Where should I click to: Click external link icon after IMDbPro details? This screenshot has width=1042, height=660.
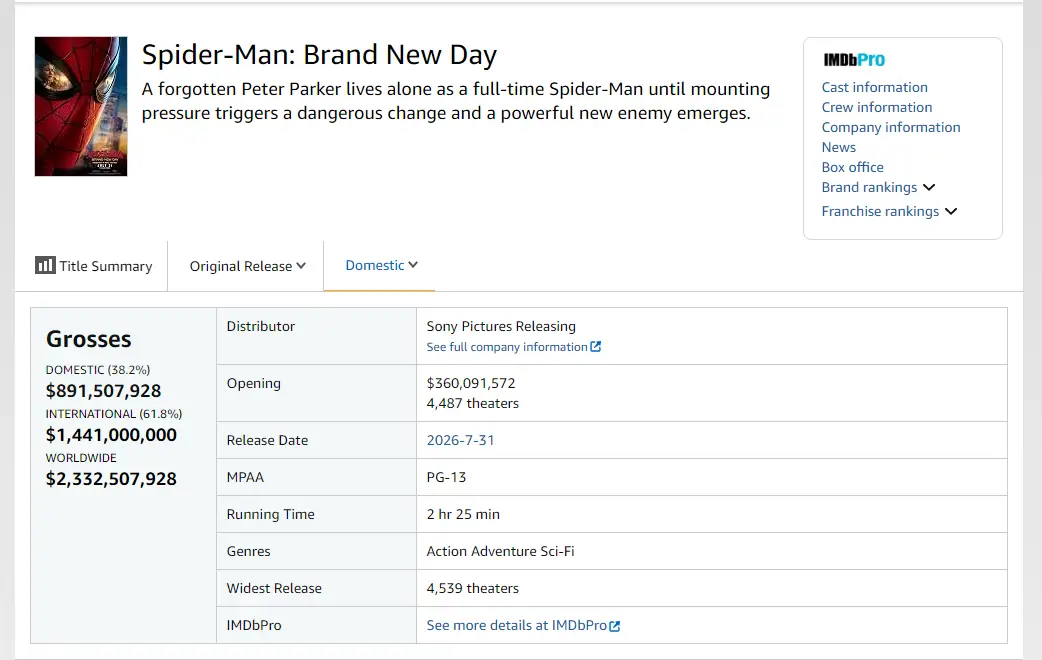[x=615, y=625]
